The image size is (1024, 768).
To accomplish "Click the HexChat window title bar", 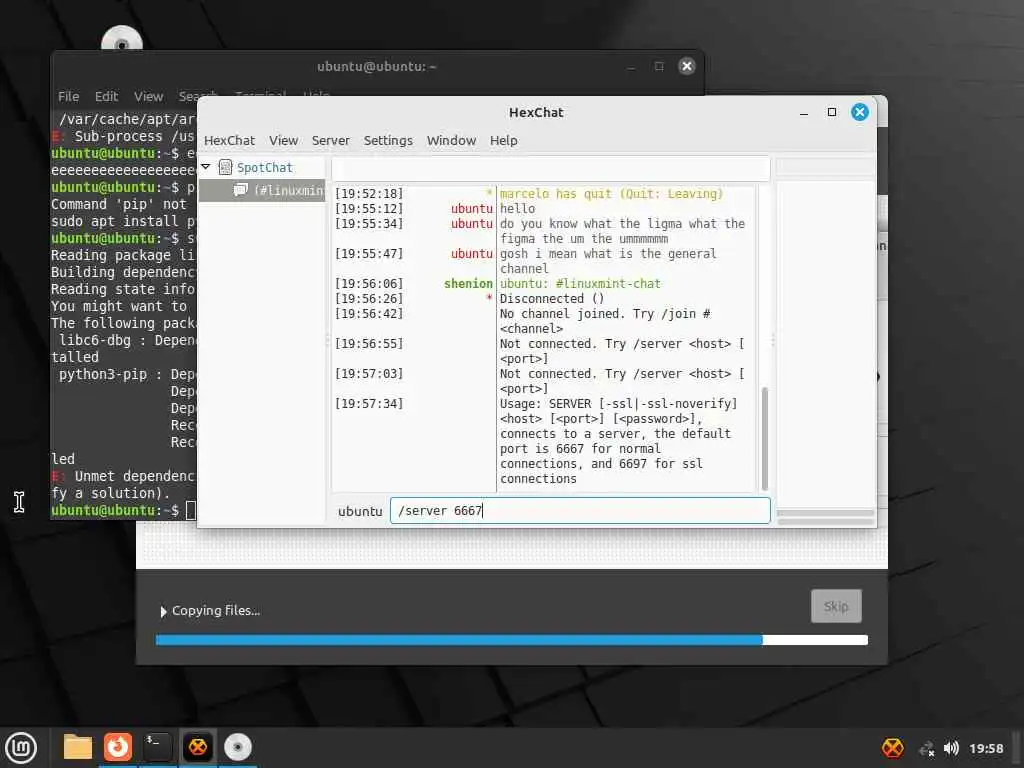I will pyautogui.click(x=536, y=112).
